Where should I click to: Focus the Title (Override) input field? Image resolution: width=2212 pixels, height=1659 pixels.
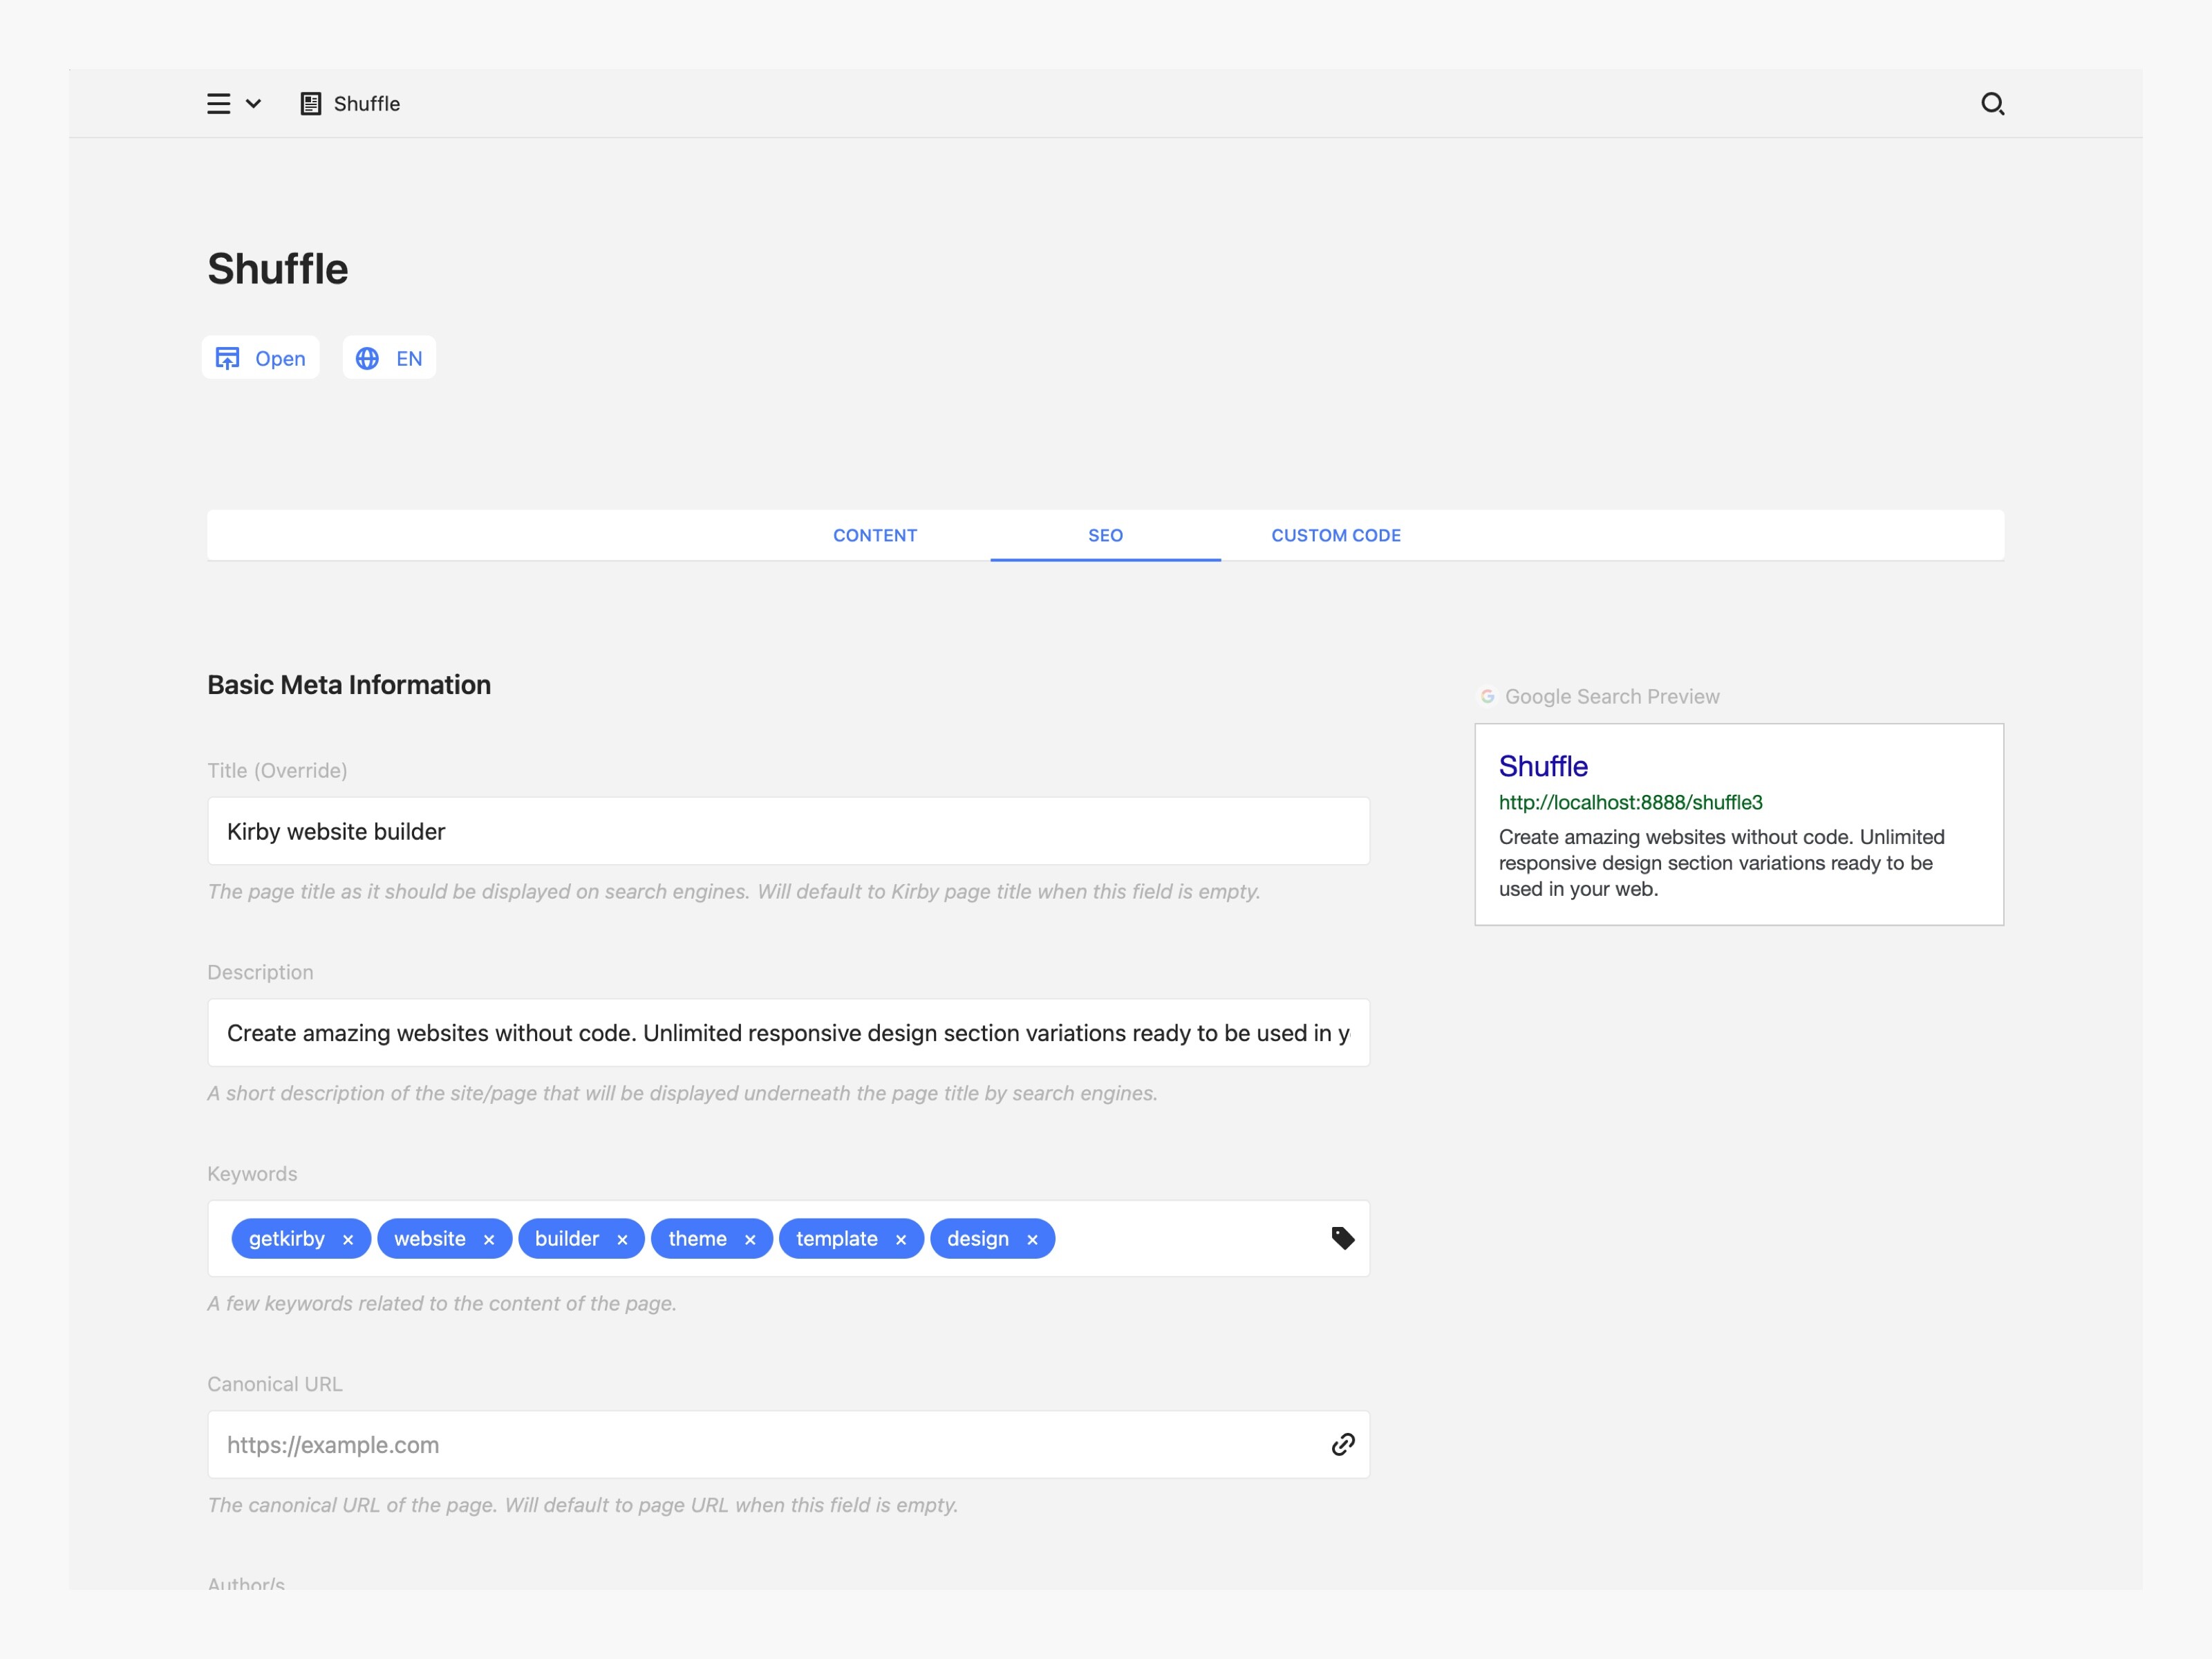[x=788, y=831]
